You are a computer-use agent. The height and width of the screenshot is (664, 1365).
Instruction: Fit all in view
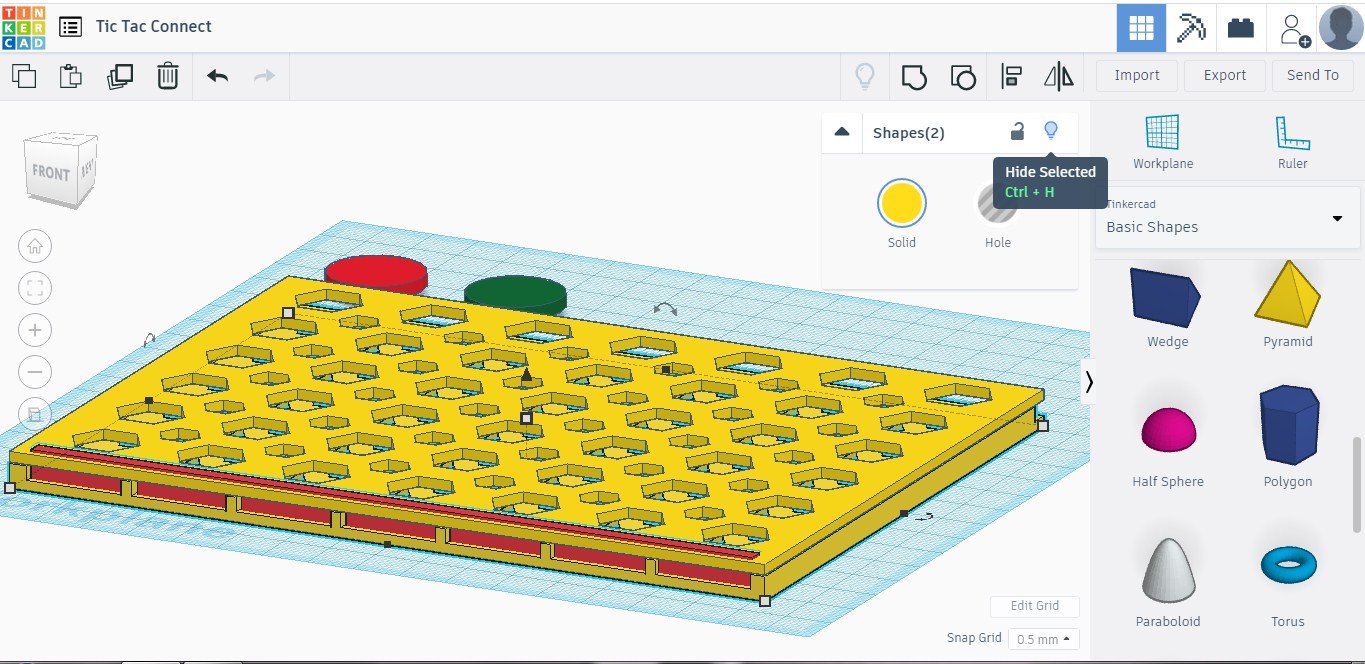point(35,289)
